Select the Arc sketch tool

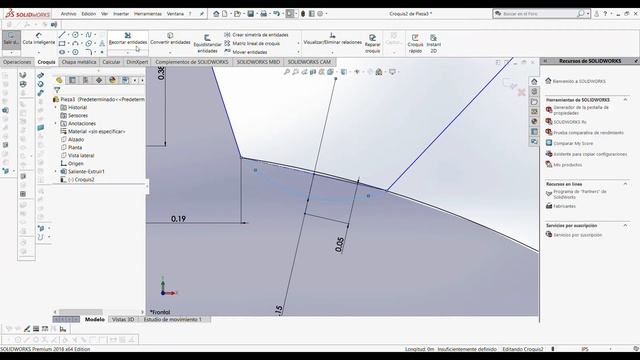pos(76,43)
